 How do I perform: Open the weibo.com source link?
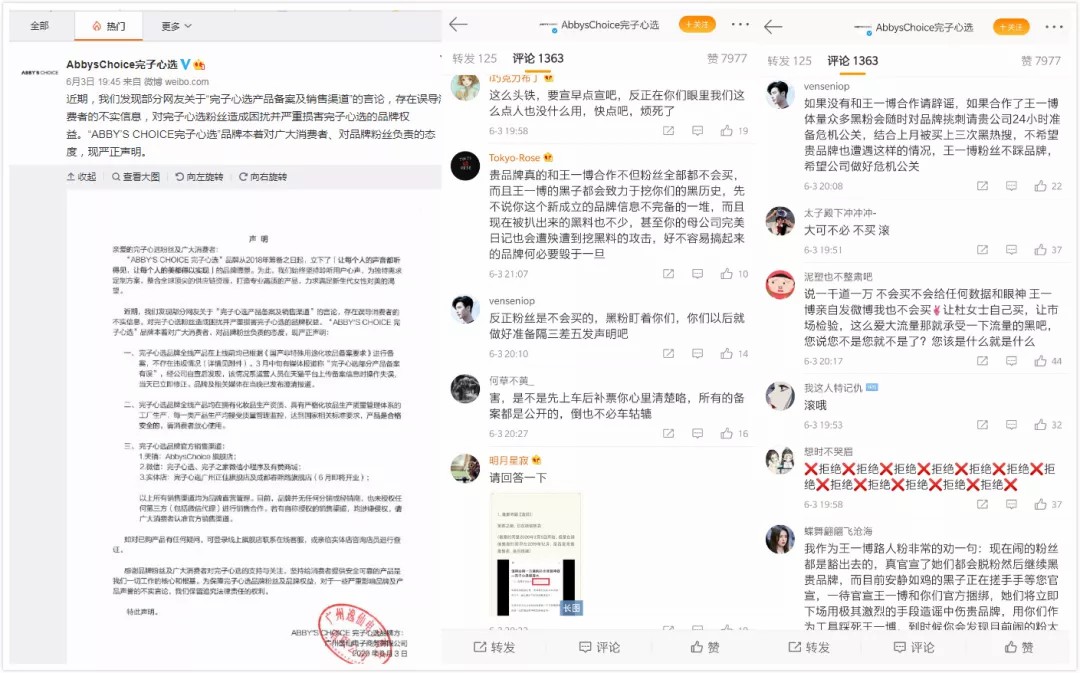click(x=187, y=81)
